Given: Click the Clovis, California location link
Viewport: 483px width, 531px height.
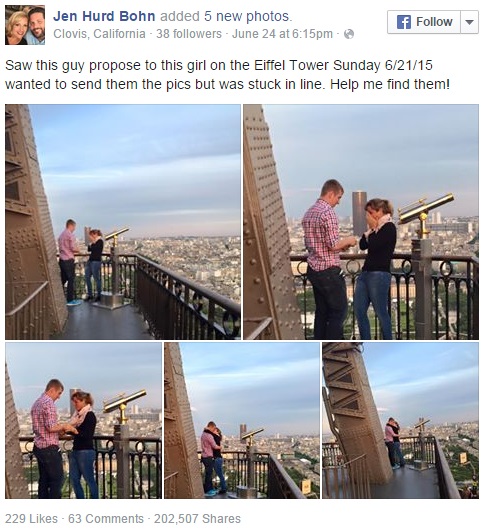Looking at the screenshot, I should (x=100, y=34).
